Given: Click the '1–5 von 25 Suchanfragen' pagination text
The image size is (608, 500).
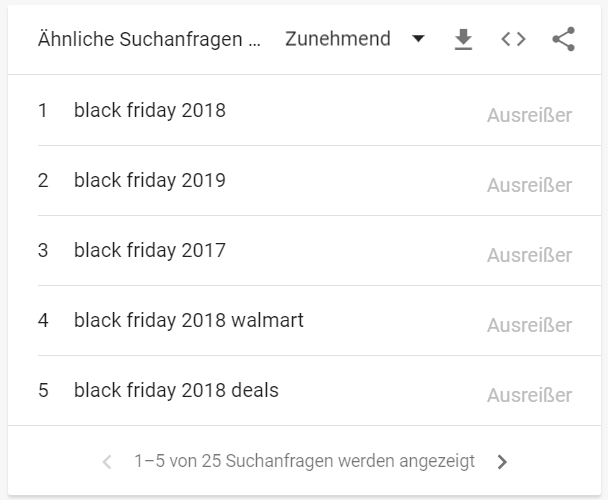Looking at the screenshot, I should coord(305,462).
